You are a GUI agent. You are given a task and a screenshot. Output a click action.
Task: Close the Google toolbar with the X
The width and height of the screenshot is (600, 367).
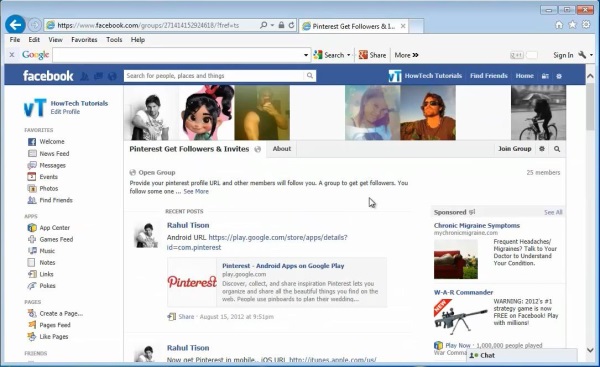(x=11, y=55)
